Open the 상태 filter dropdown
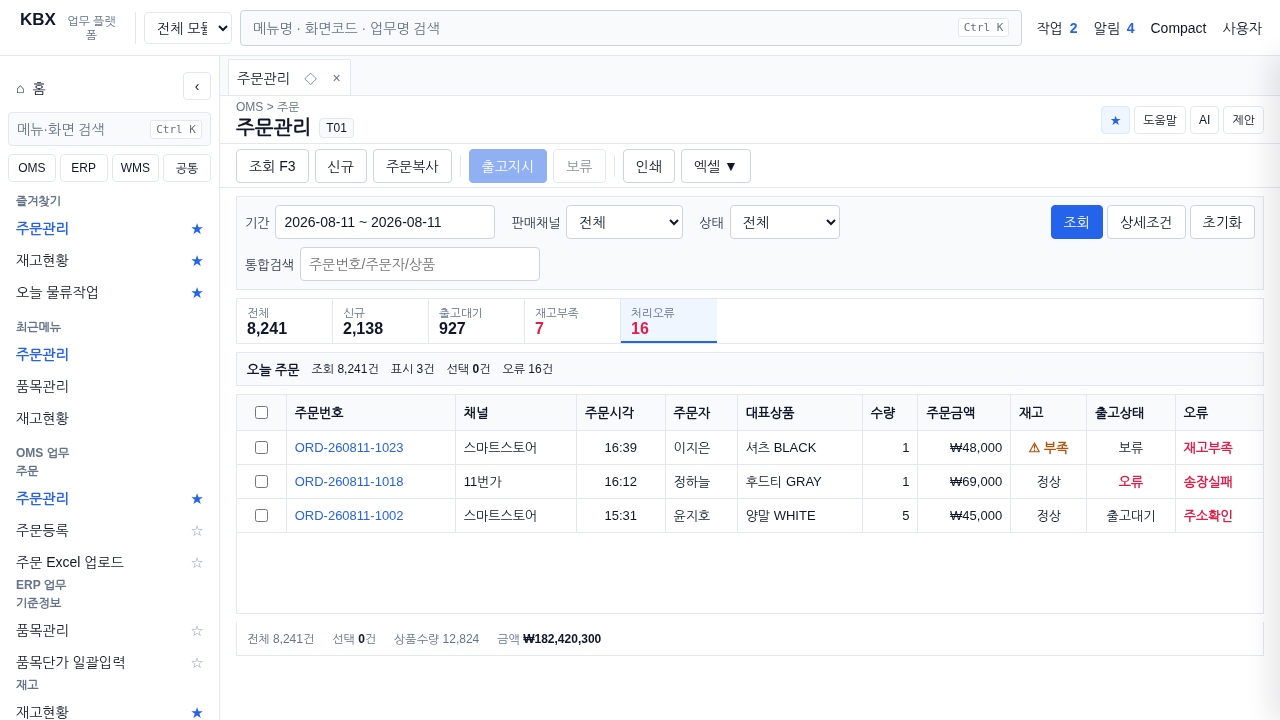Screen dimensions: 1280x720 785,222
